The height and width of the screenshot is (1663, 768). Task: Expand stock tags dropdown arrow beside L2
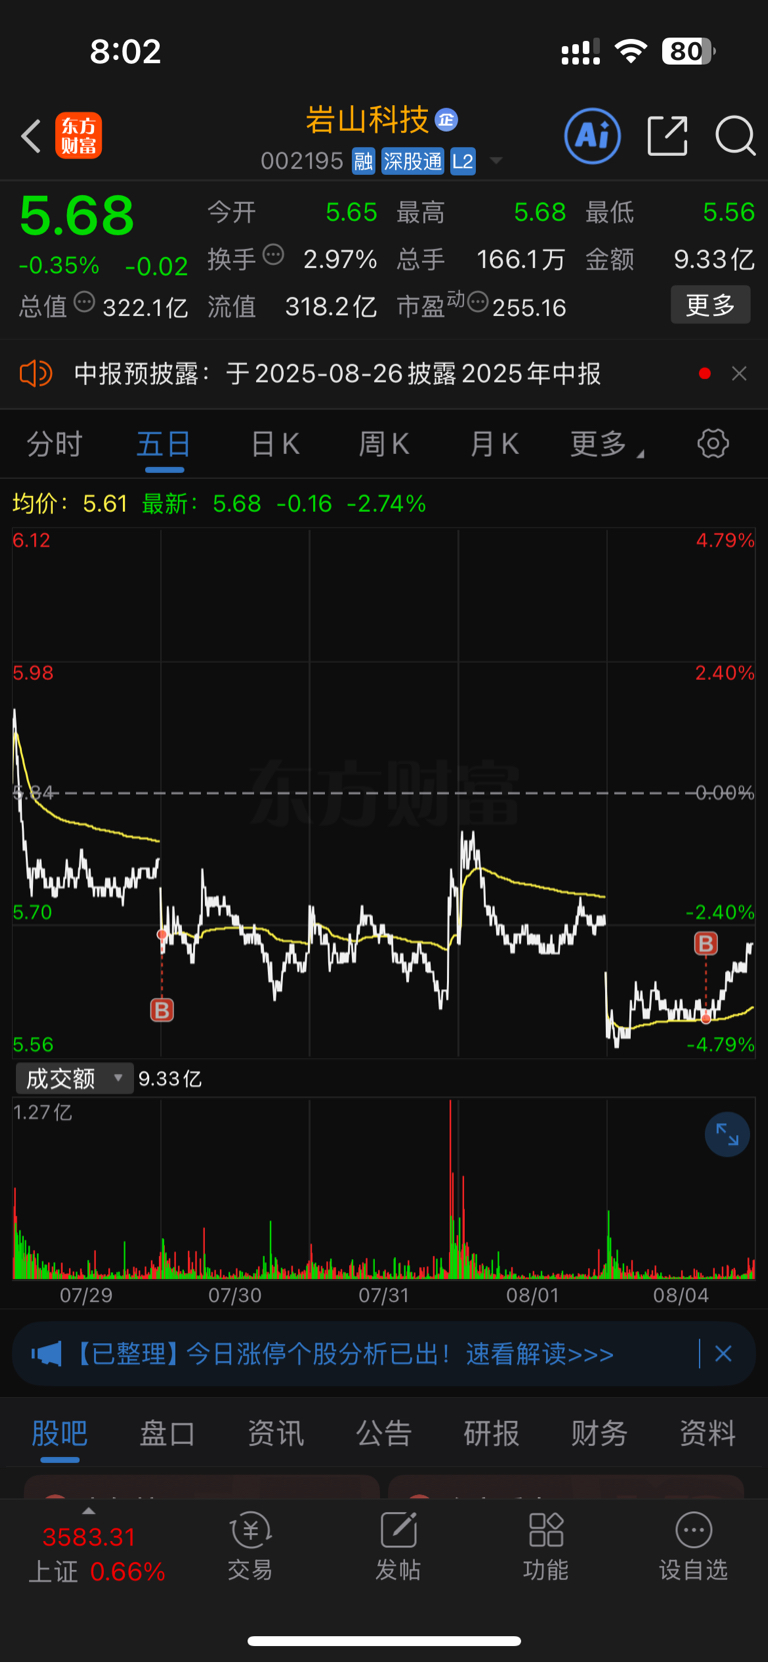click(x=496, y=161)
